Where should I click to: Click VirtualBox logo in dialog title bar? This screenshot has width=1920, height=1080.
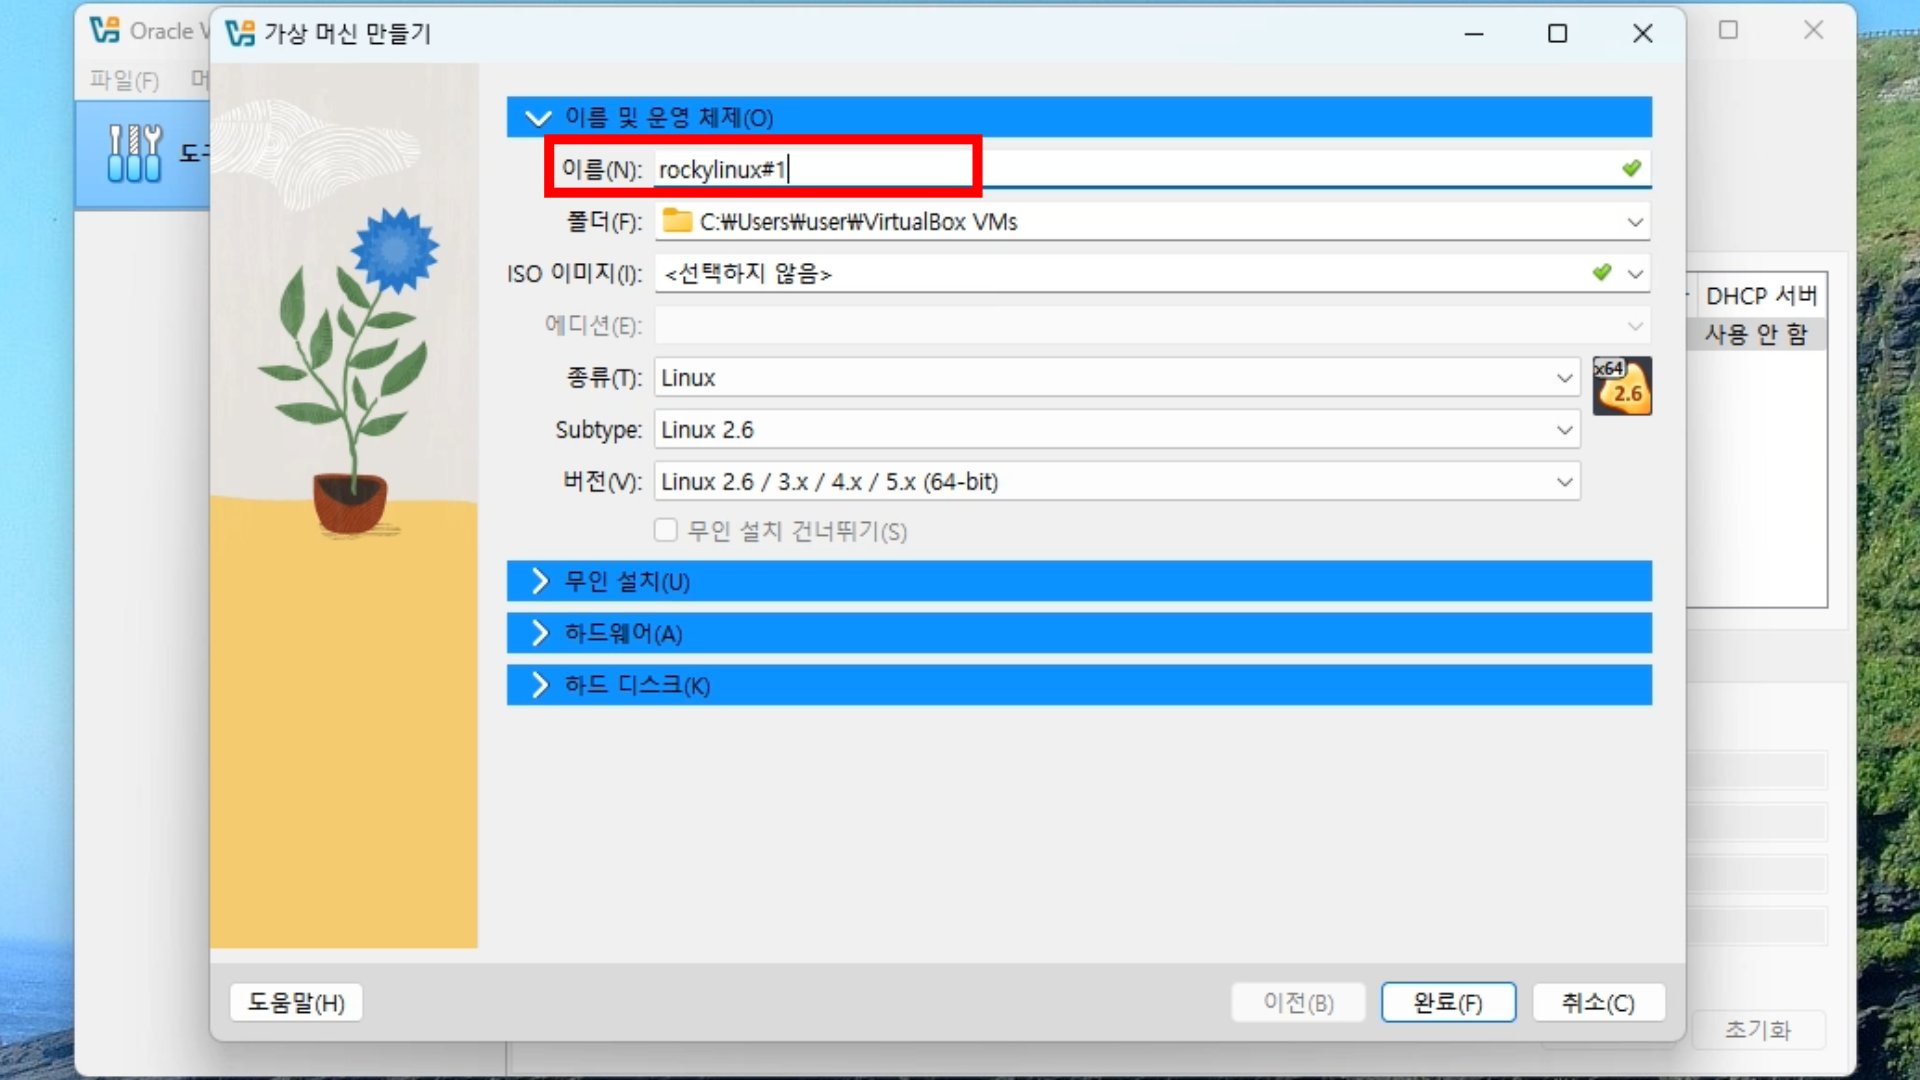point(240,33)
